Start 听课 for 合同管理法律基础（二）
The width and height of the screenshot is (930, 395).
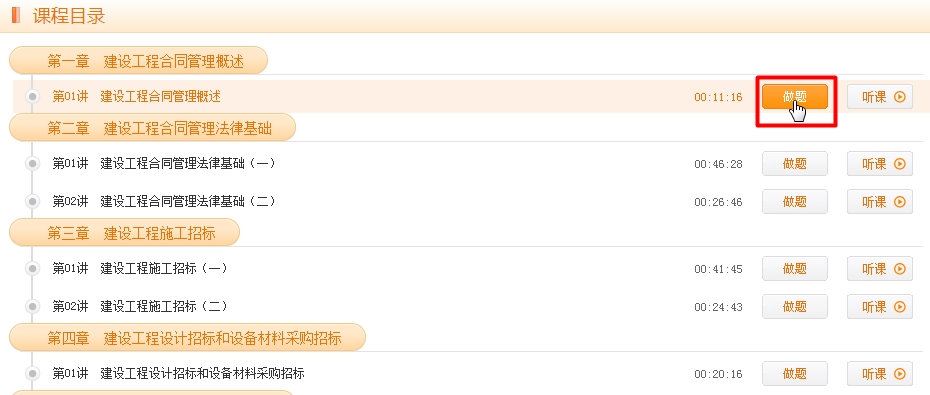(x=880, y=202)
